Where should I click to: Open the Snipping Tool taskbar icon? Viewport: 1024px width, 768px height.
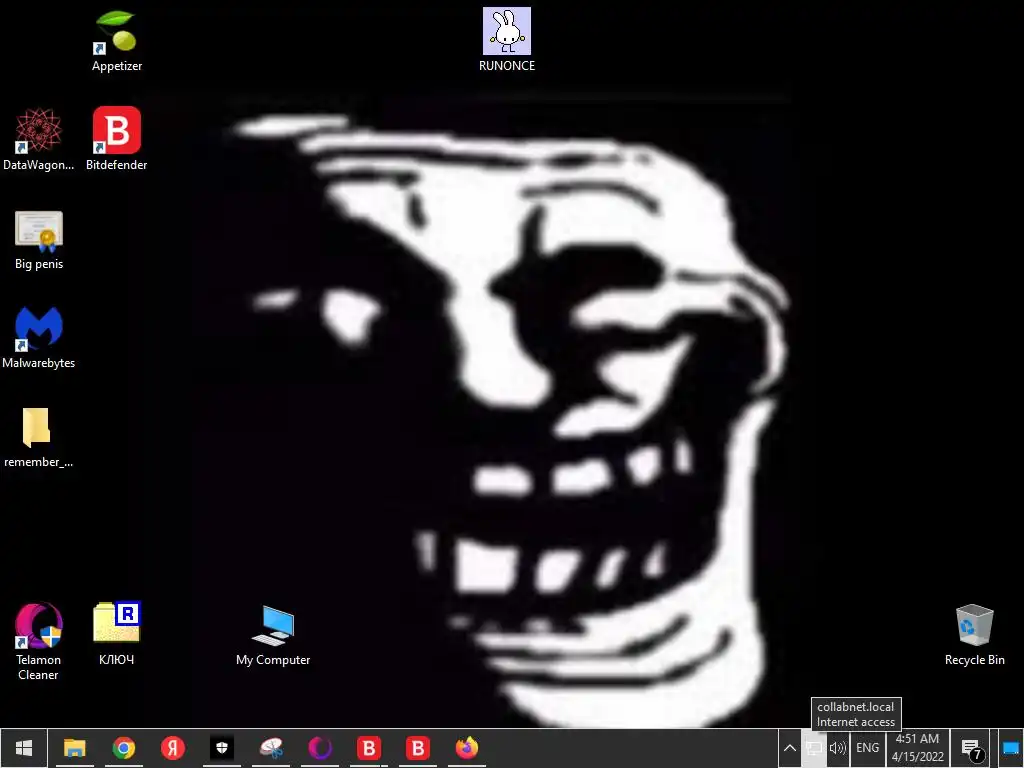click(x=270, y=748)
